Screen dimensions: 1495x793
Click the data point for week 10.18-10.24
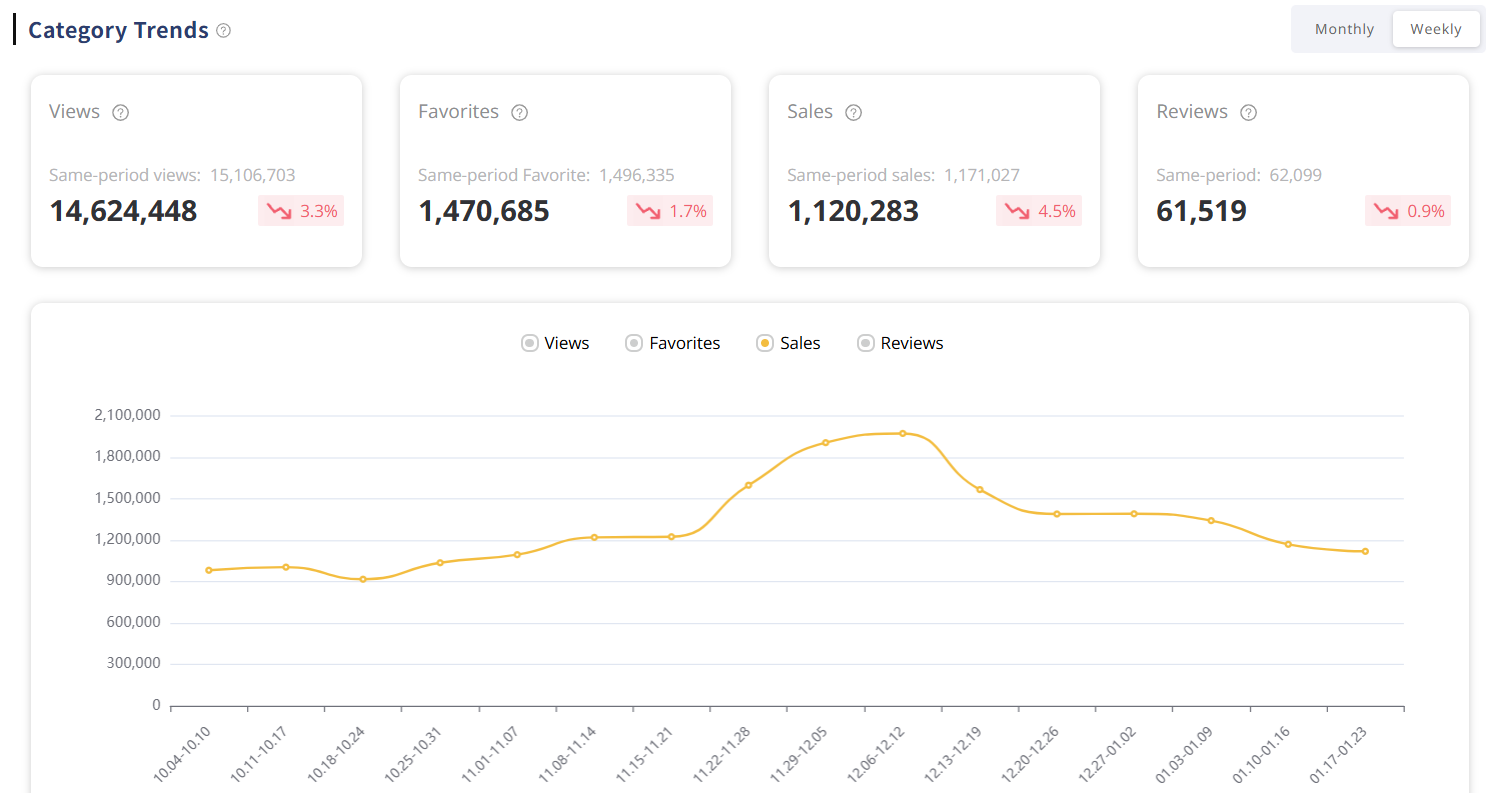tap(363, 579)
